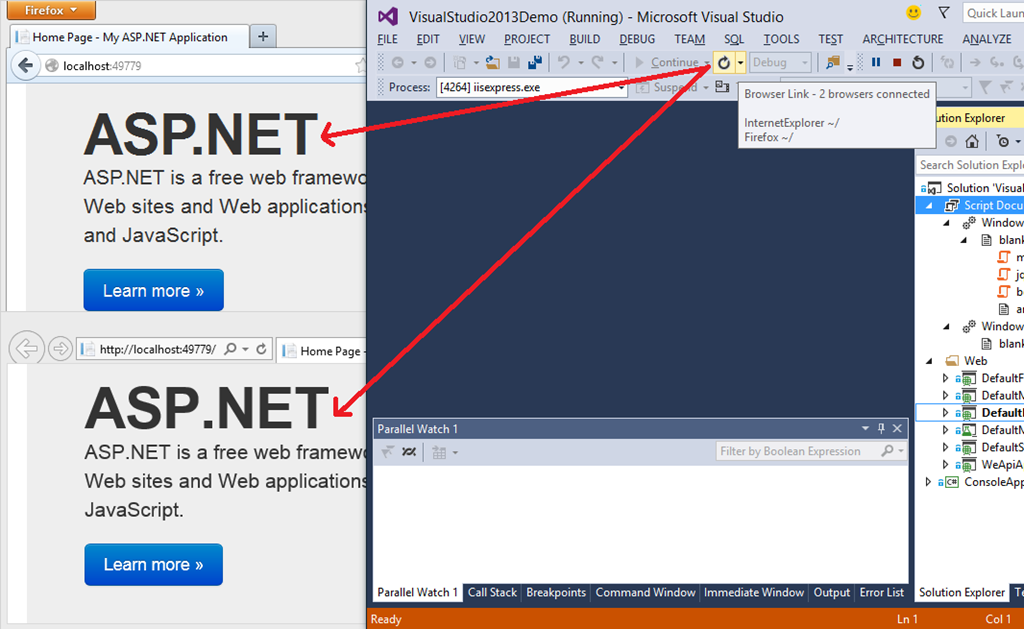Image resolution: width=1024 pixels, height=629 pixels.
Task: Expand the ConsoleApp project node
Action: click(926, 481)
